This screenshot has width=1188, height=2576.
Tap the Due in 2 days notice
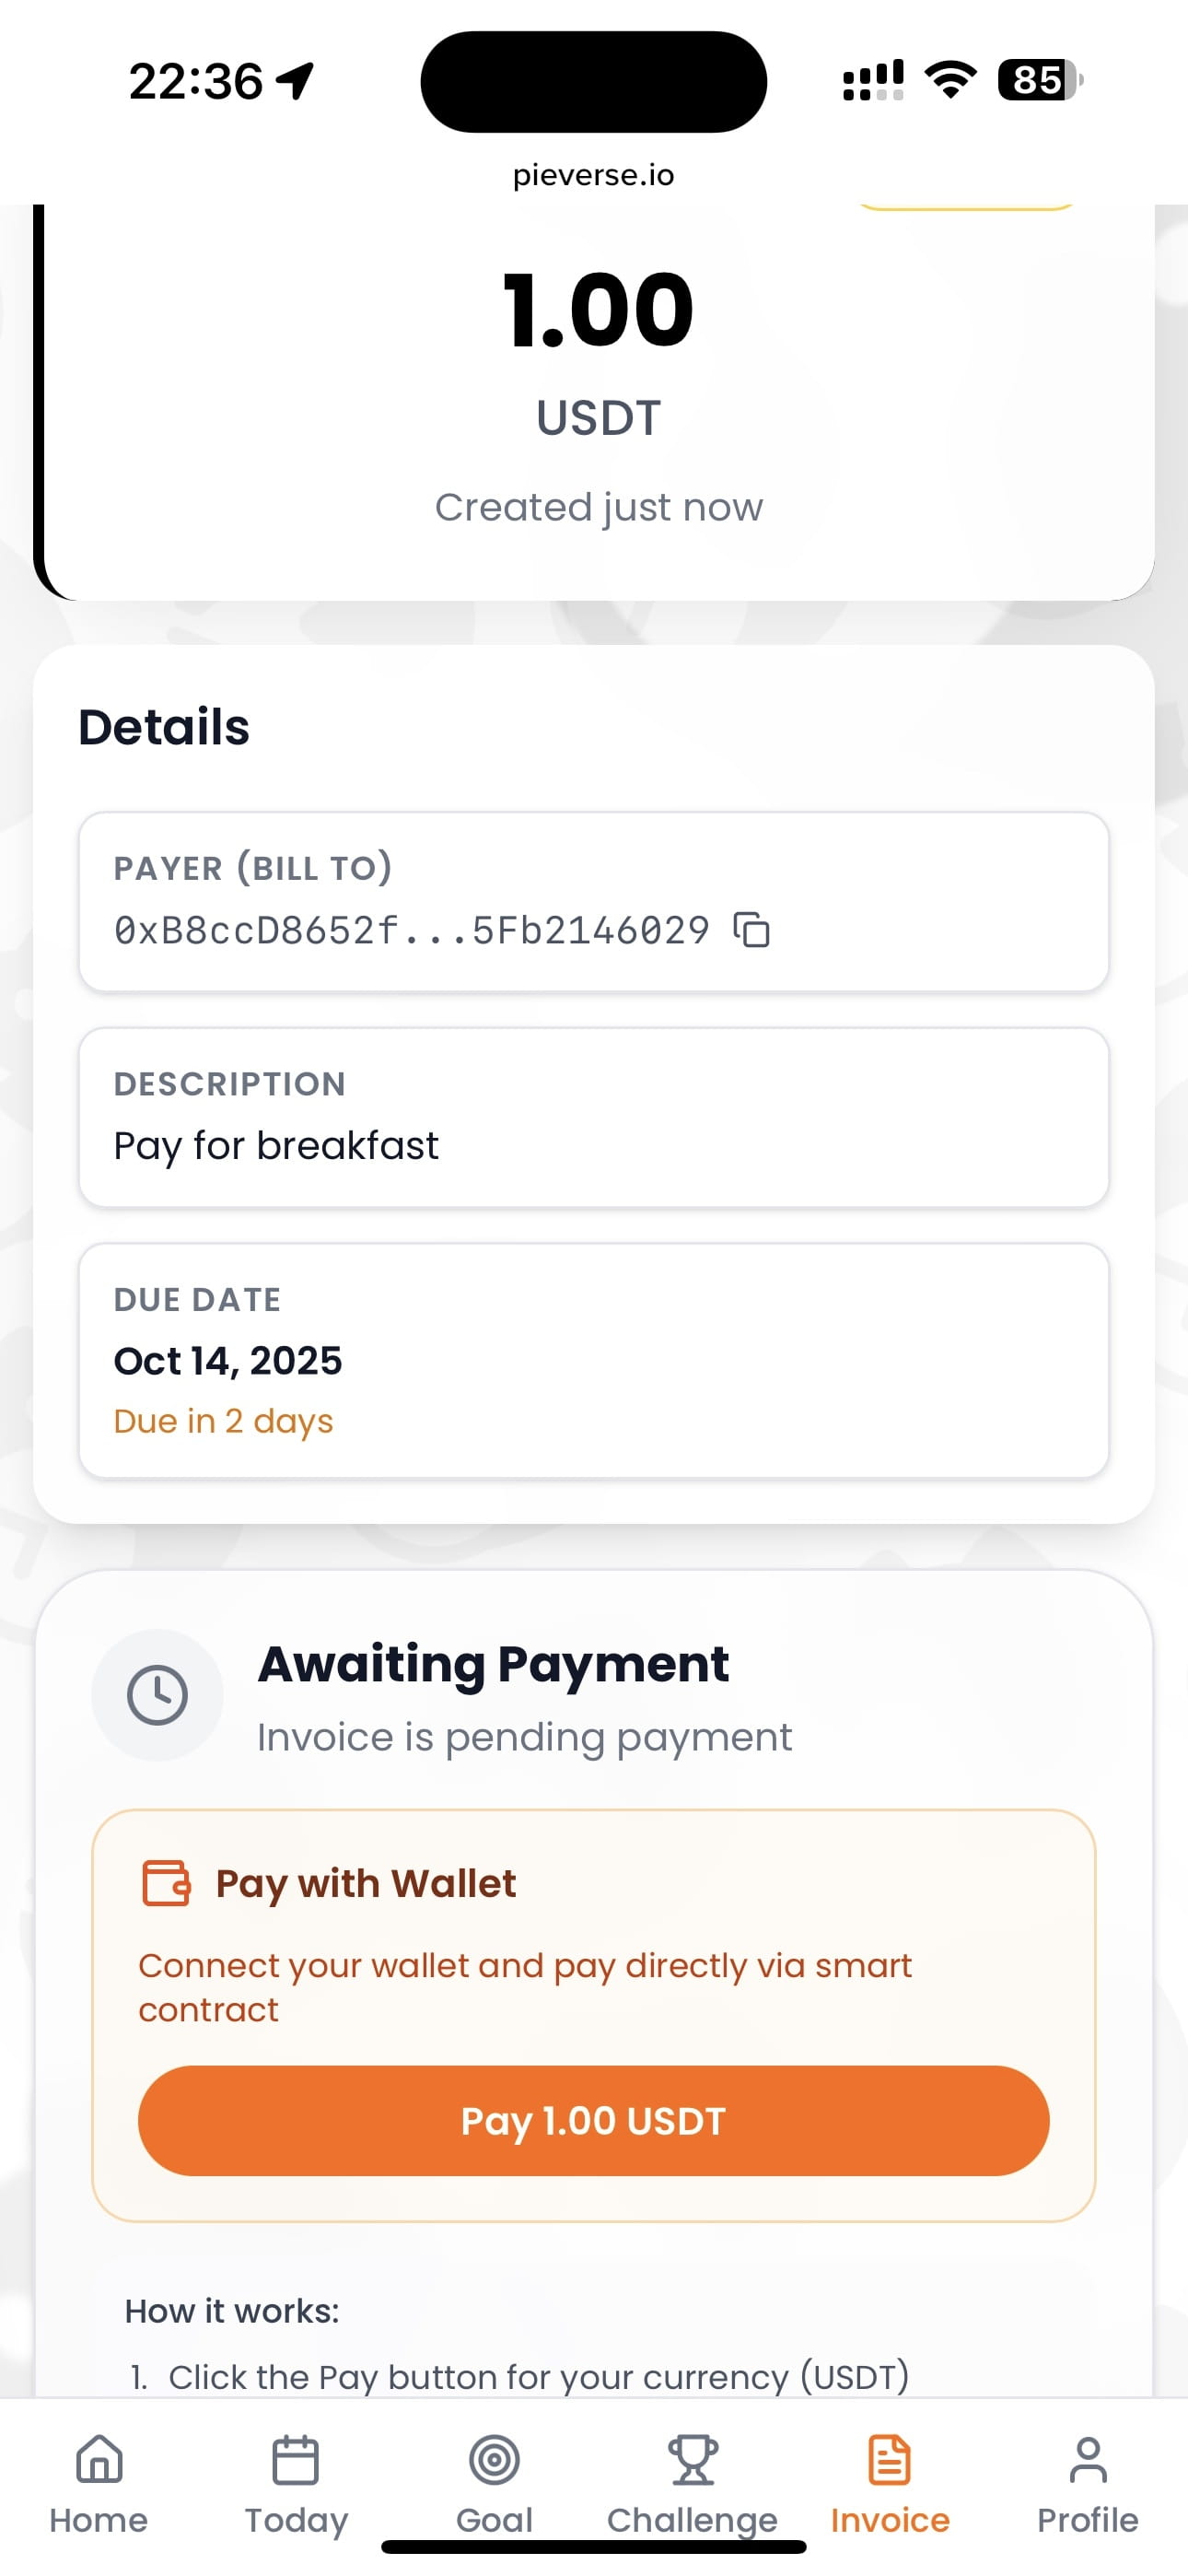(x=223, y=1421)
